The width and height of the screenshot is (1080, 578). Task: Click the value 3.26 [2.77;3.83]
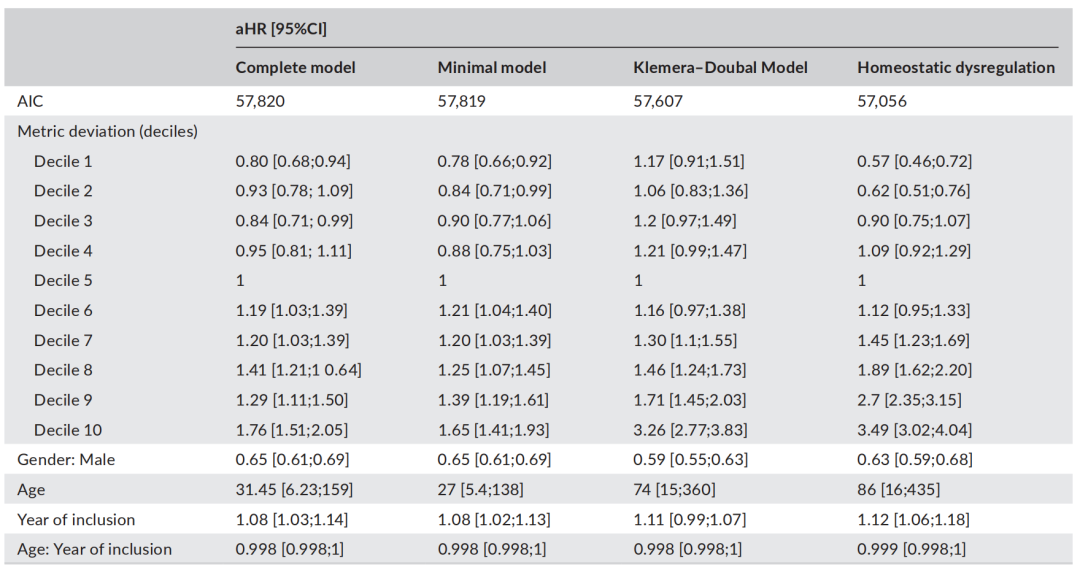tap(689, 430)
